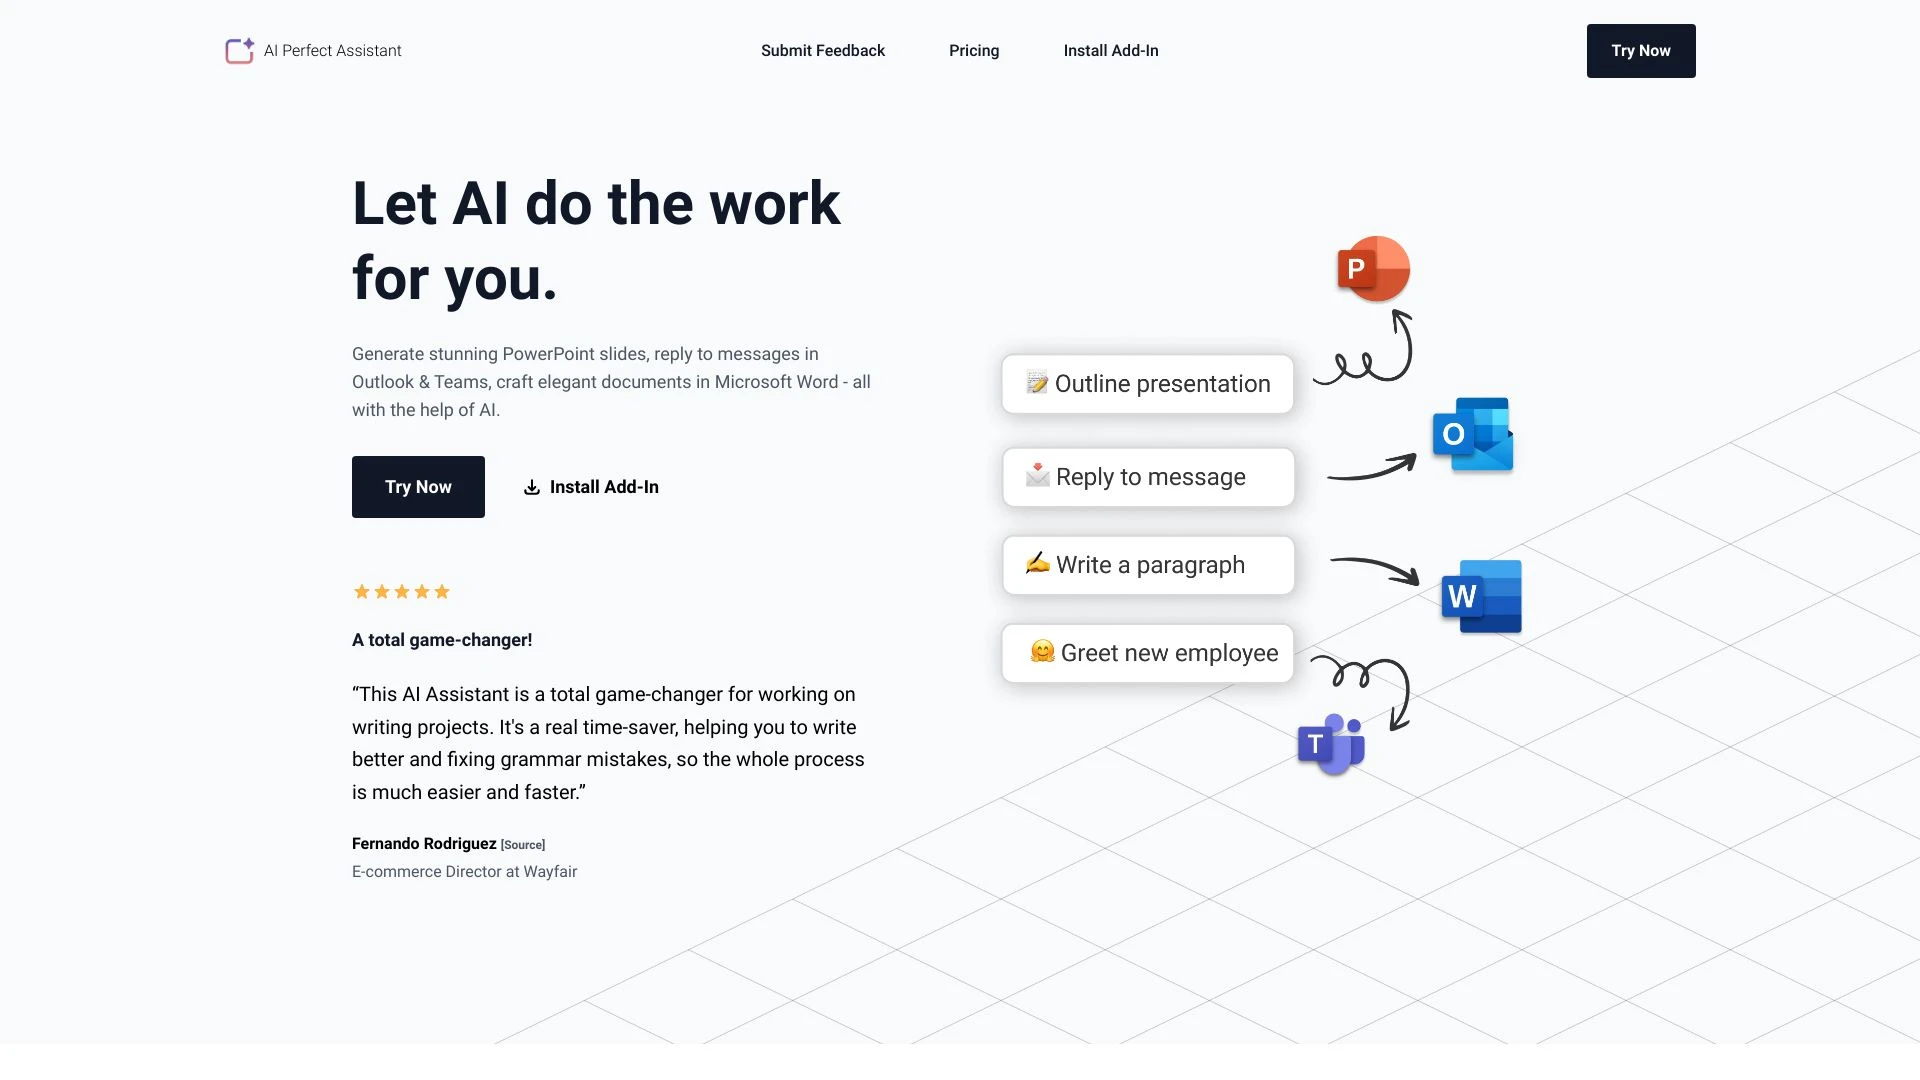Select the Pricing menu item
Screen dimensions: 1920x1080
973,50
